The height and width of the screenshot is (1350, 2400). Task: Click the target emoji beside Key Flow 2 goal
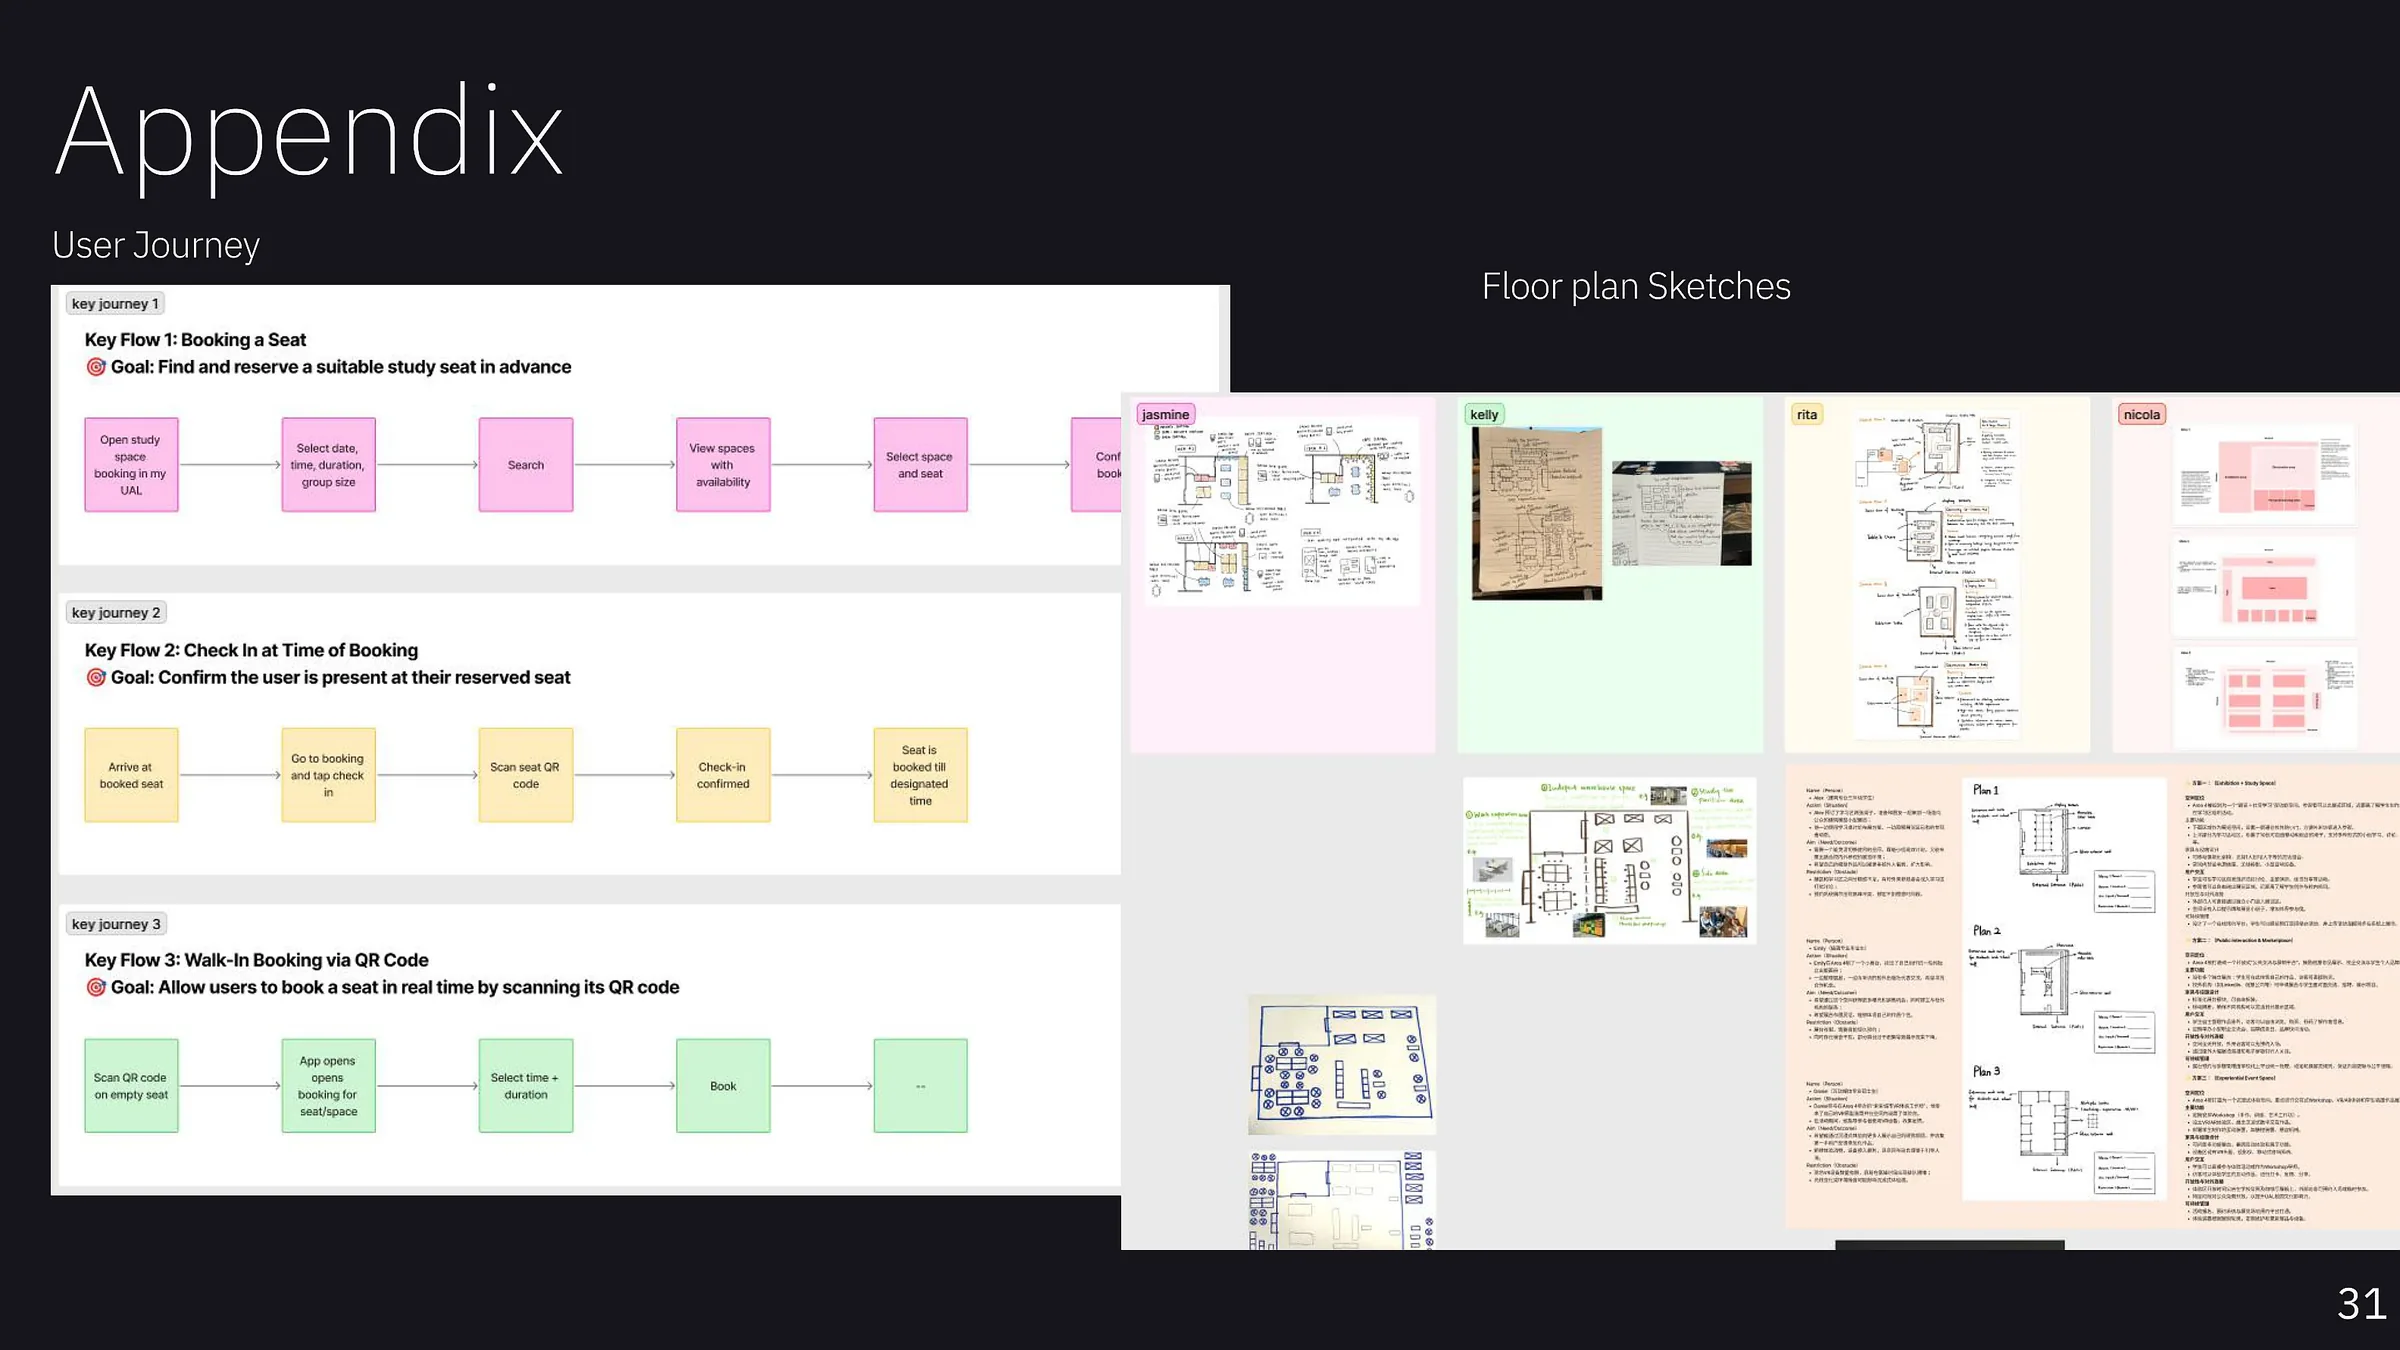click(x=96, y=678)
